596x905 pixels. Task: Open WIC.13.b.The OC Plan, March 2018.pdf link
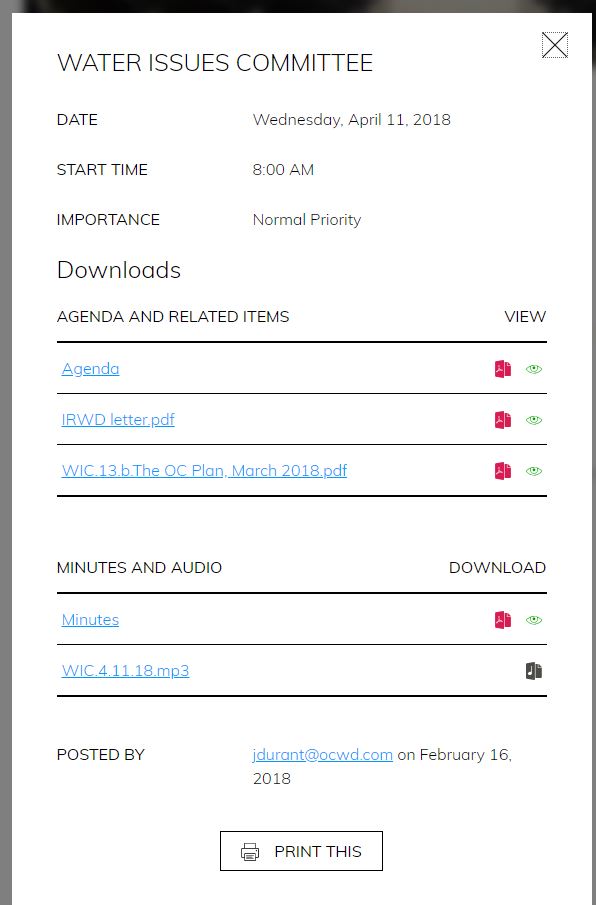click(204, 470)
